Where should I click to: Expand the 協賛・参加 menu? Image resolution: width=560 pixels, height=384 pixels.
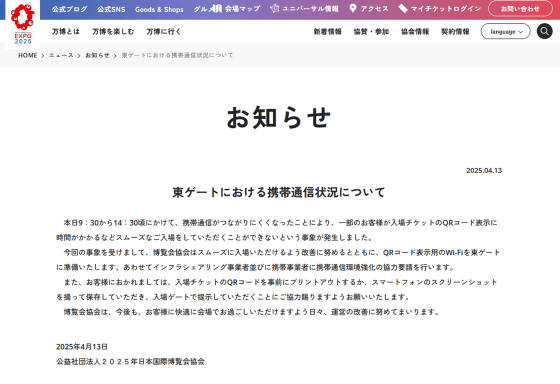pos(371,32)
